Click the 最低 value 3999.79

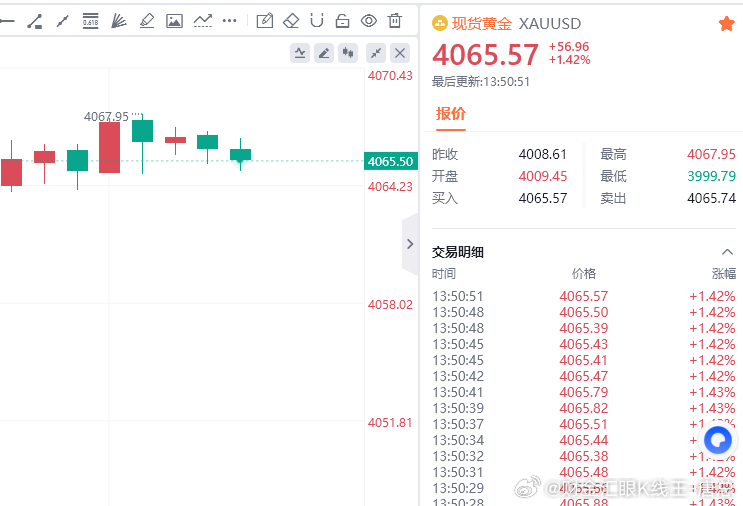click(711, 176)
